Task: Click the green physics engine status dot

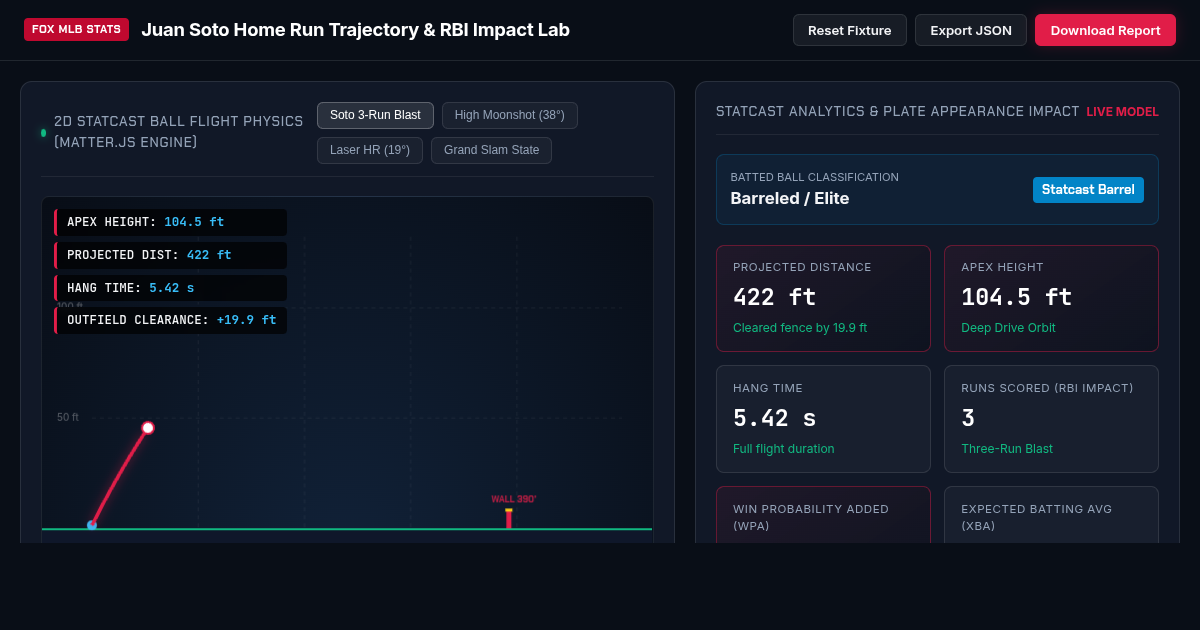Action: pyautogui.click(x=43, y=133)
